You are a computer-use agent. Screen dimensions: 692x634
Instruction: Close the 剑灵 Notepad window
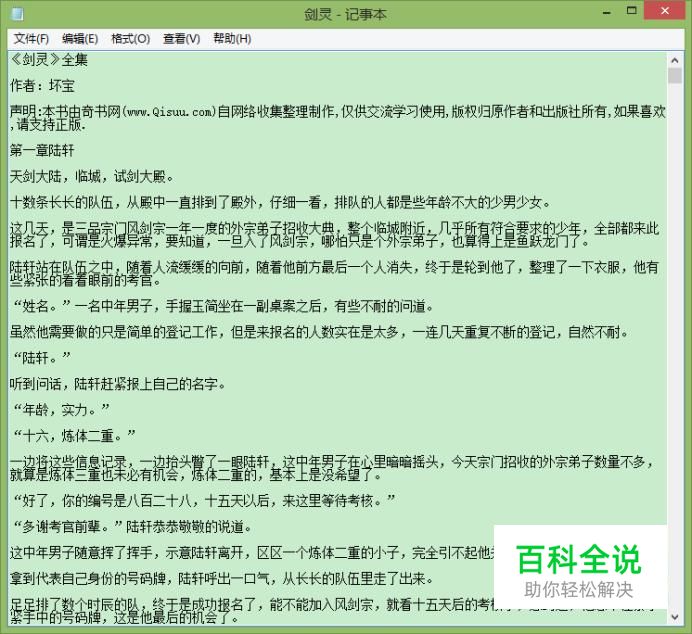665,11
